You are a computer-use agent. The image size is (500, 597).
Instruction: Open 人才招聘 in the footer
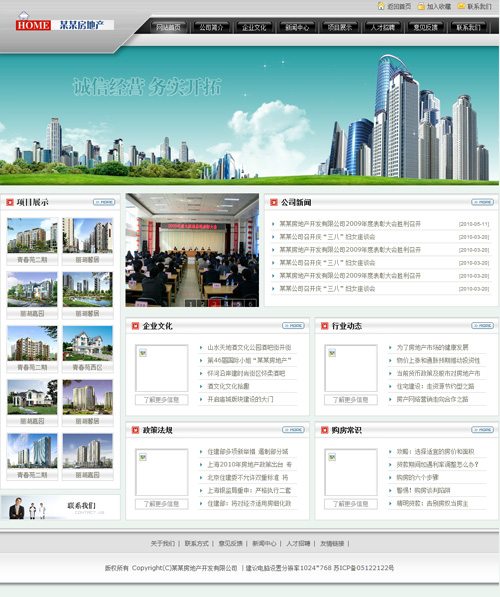click(x=298, y=543)
